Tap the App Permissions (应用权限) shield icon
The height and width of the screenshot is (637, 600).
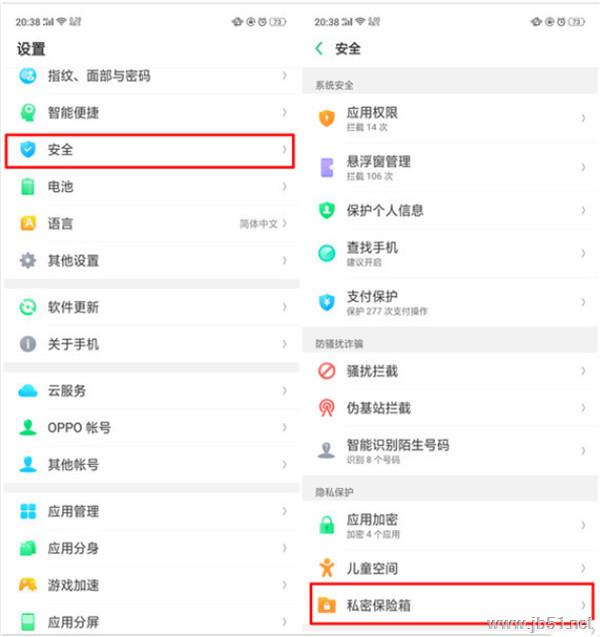326,119
